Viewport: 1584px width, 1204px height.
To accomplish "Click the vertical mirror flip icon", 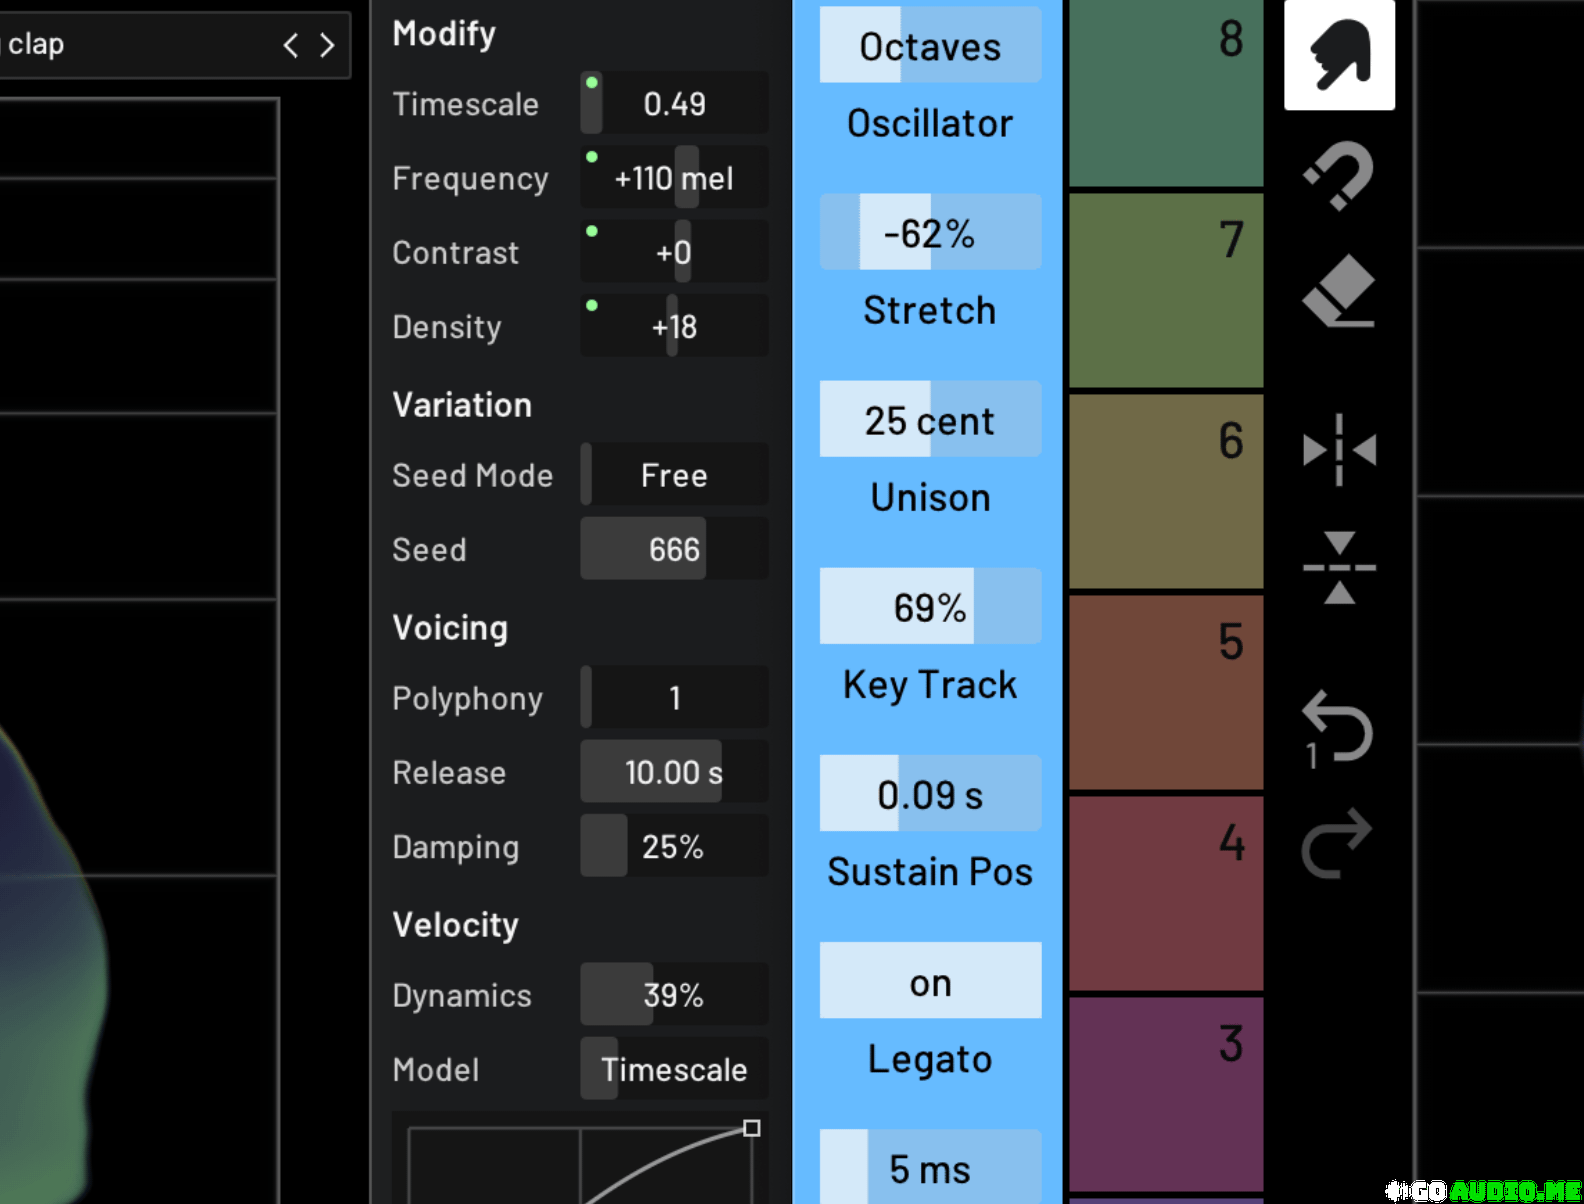I will [x=1339, y=568].
